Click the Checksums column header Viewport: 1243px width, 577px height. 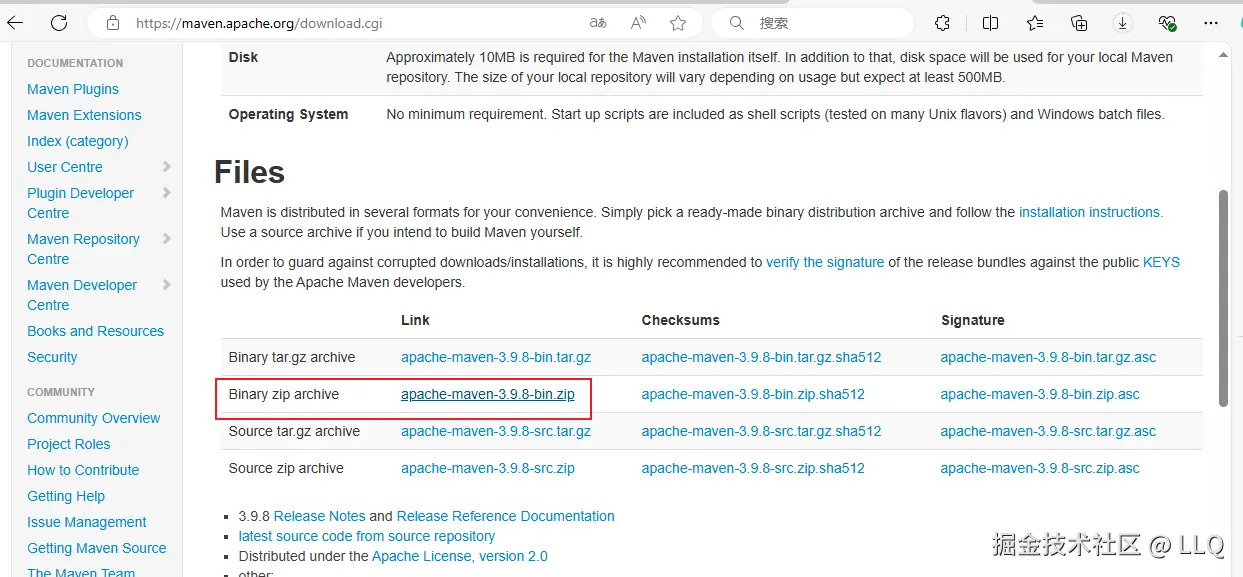point(681,320)
